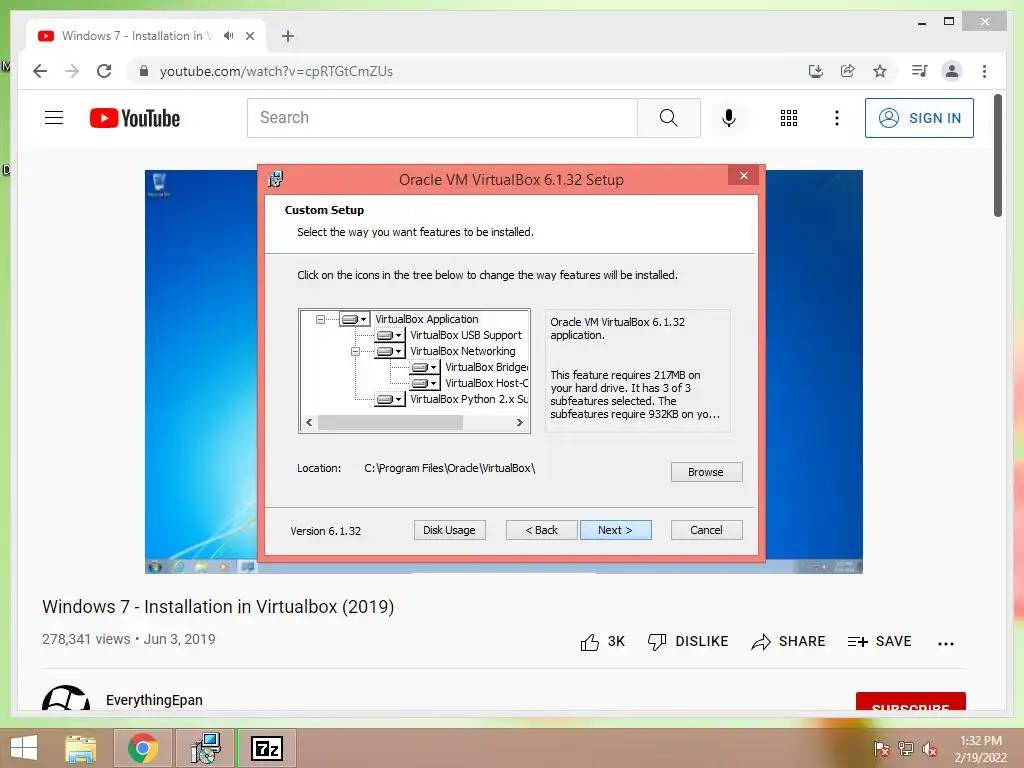Open more video actions ellipsis
Image resolution: width=1024 pixels, height=768 pixels.
(x=946, y=643)
